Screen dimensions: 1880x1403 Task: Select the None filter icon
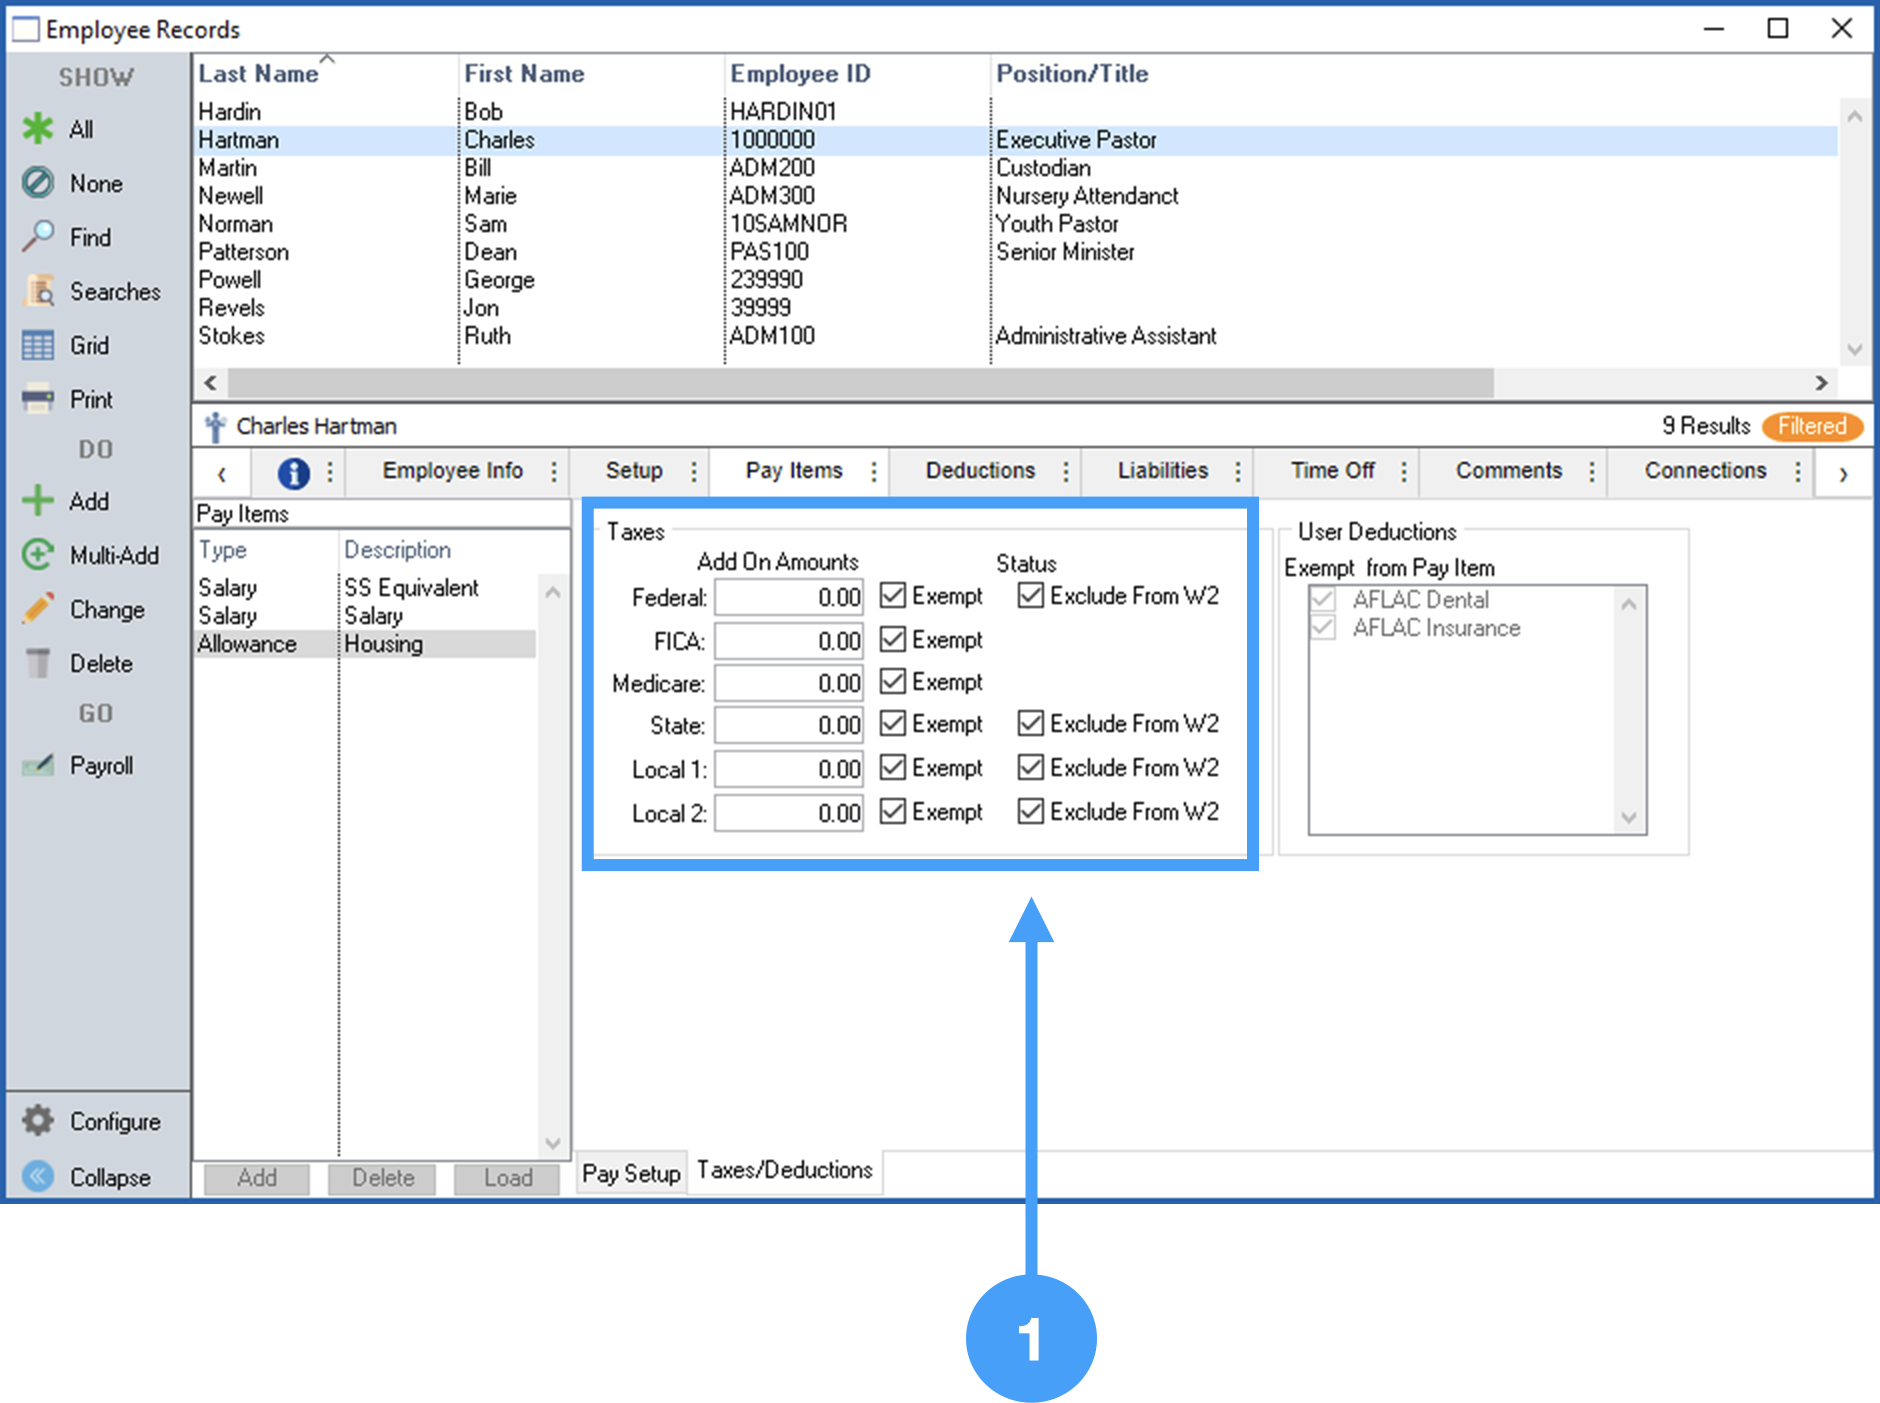(x=38, y=183)
